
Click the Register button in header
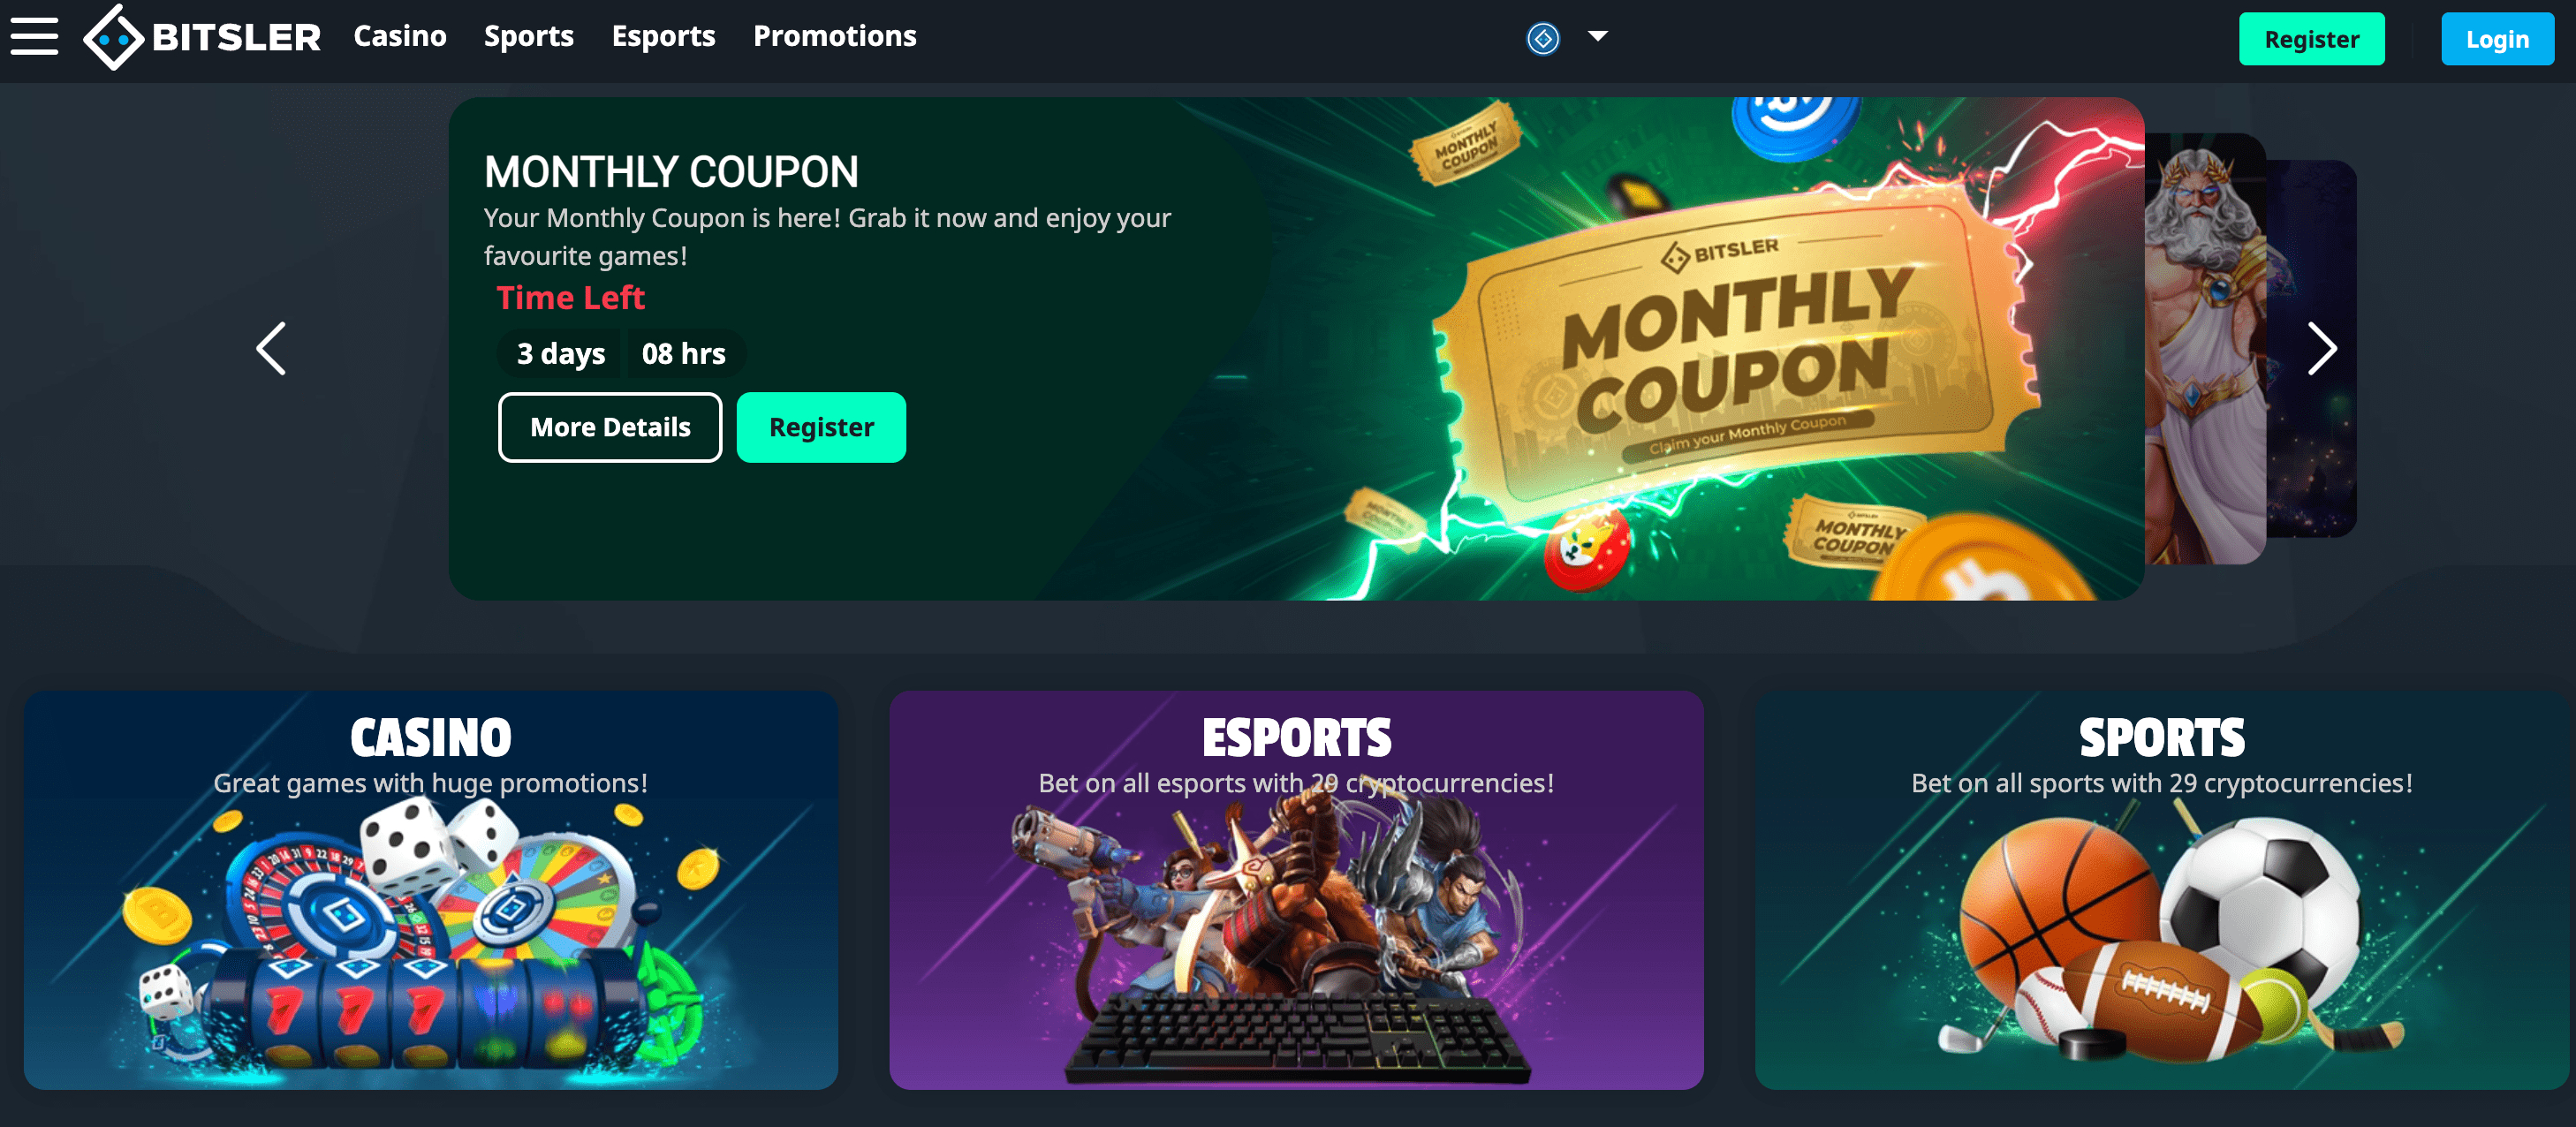[x=2311, y=39]
